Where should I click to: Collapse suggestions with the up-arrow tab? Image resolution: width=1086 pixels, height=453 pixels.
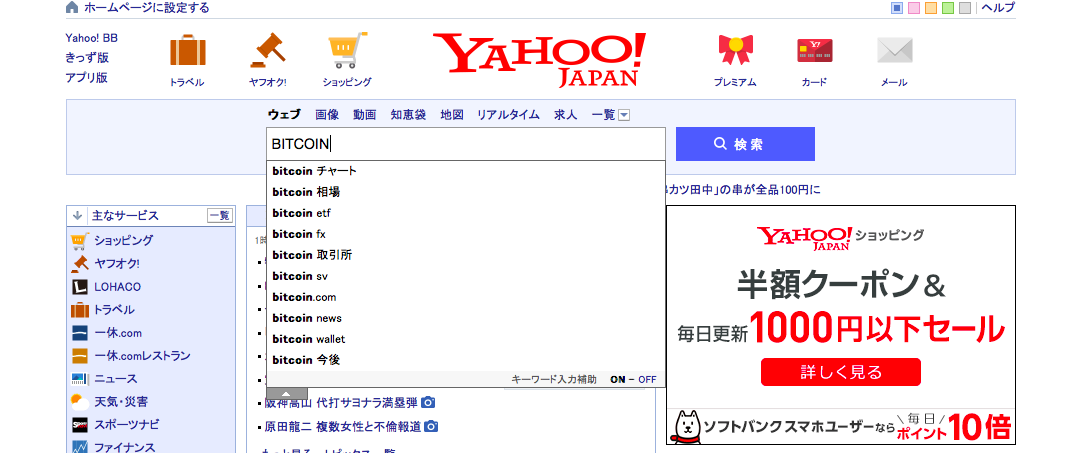pyautogui.click(x=286, y=393)
